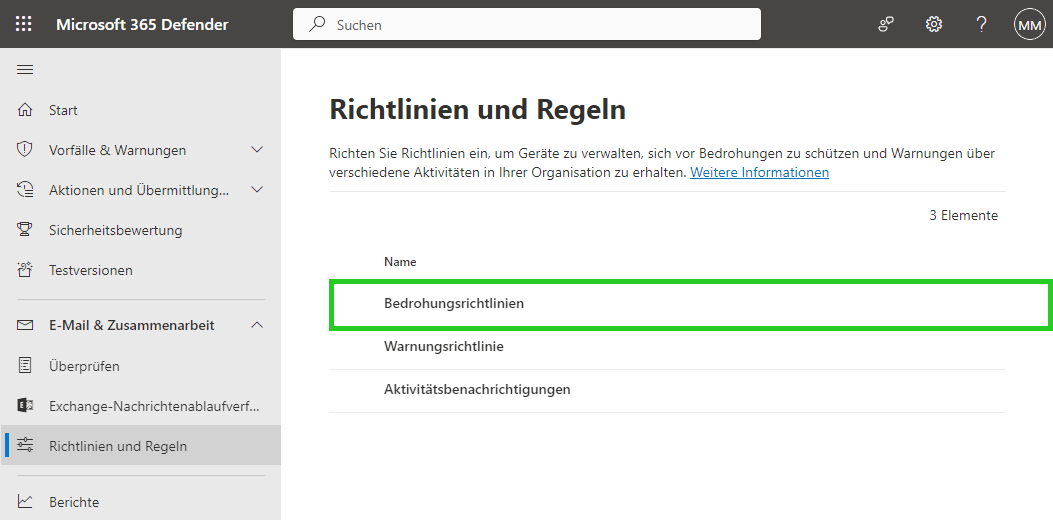Open Warnungsrichtlinie row
The image size is (1053, 520).
pos(668,347)
